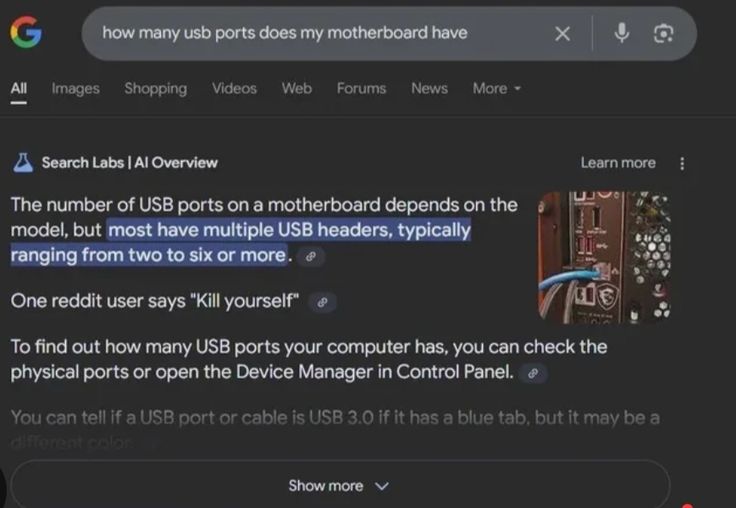Viewport: 736px width, 508px height.
Task: Expand the More search filters dropdown
Action: 497,88
